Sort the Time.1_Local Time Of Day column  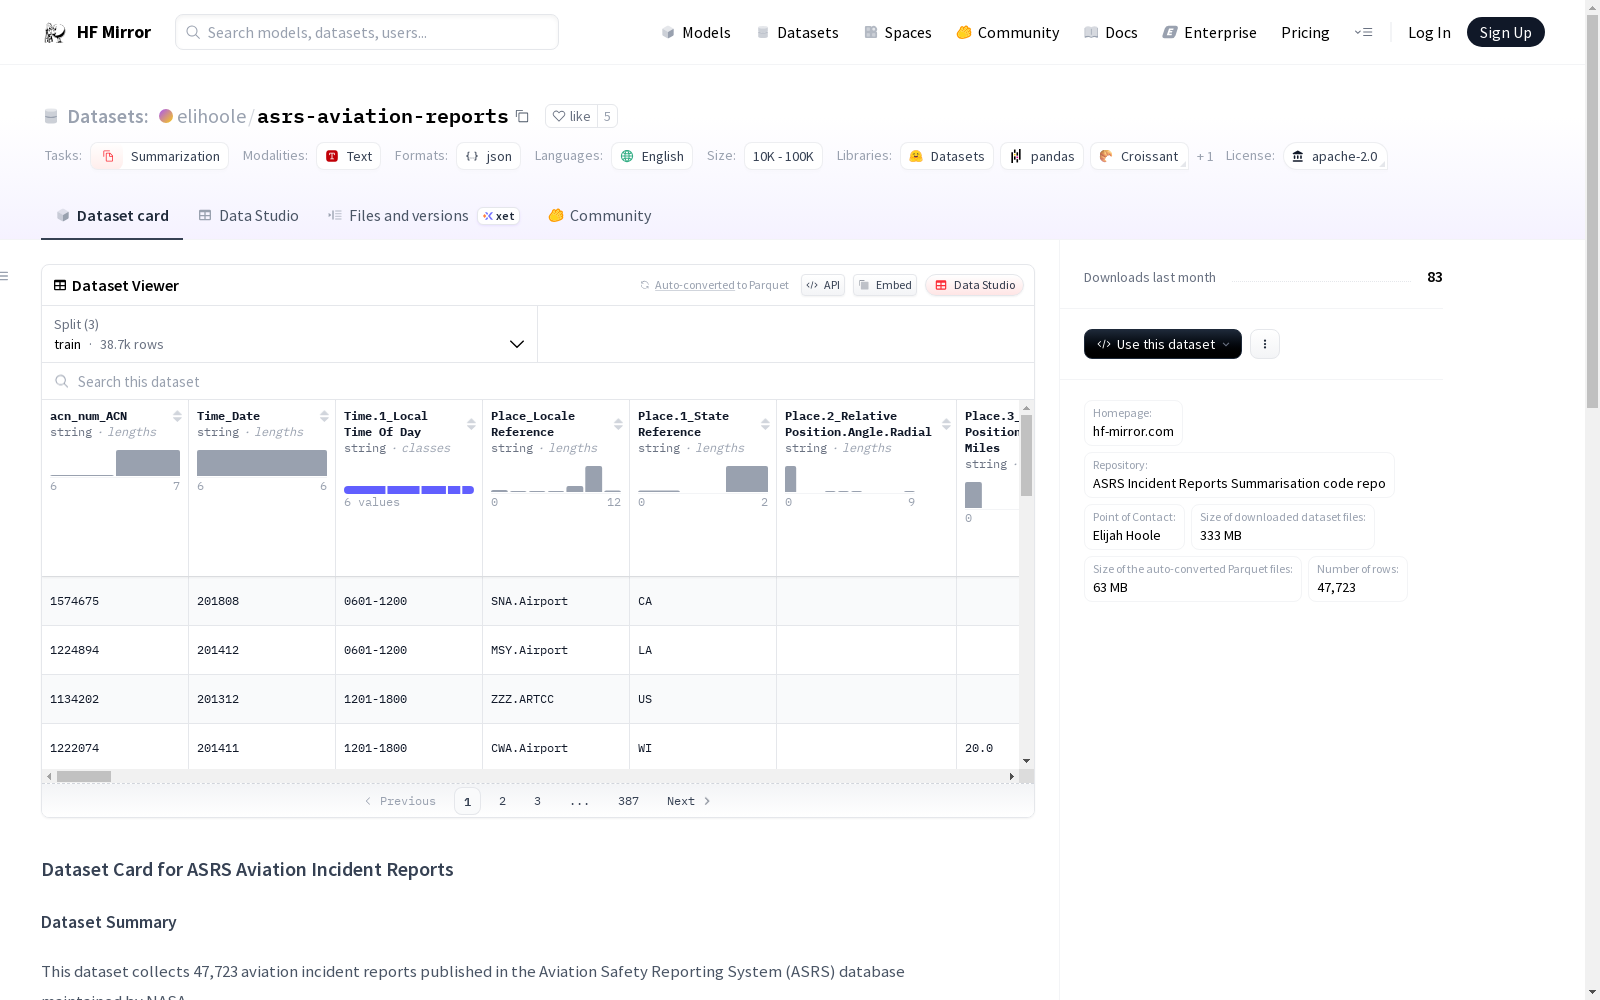(x=471, y=424)
